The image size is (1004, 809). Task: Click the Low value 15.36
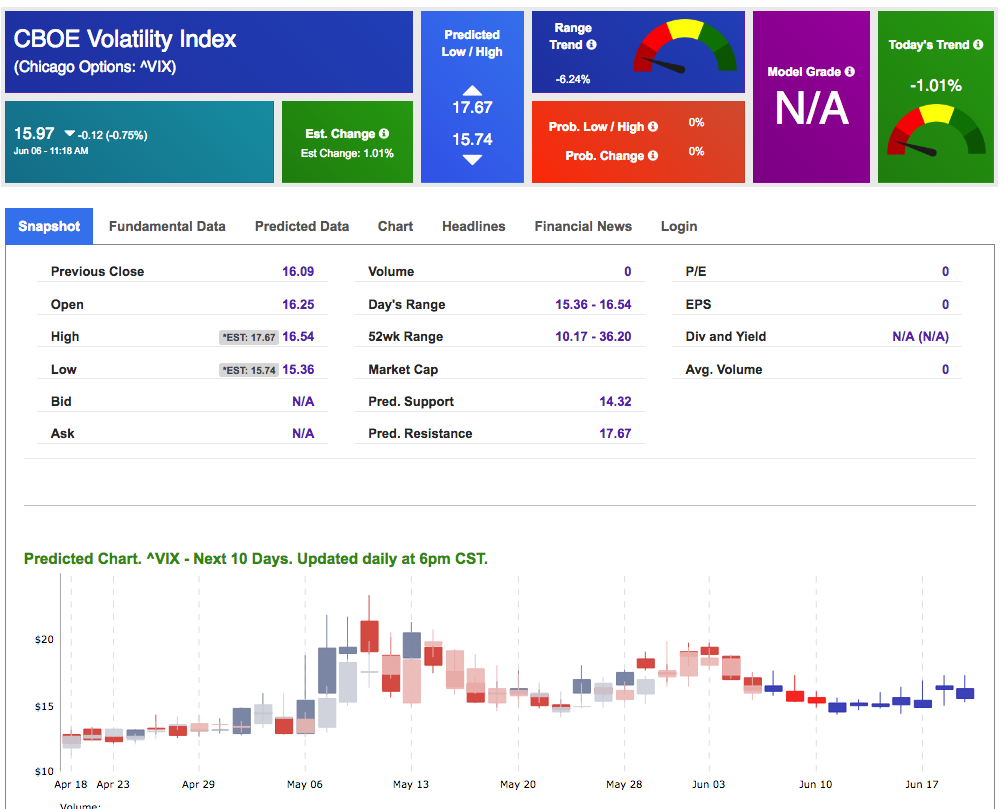298,369
